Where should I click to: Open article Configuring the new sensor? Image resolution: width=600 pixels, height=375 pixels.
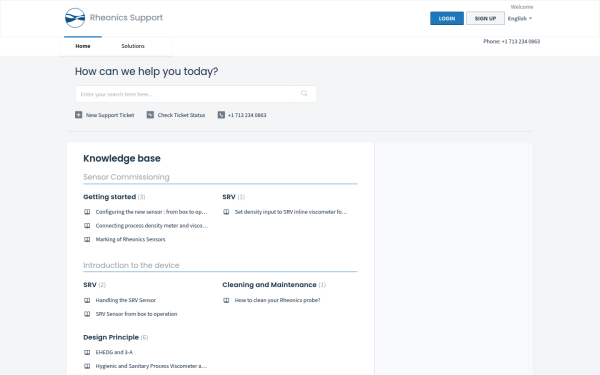tap(152, 212)
